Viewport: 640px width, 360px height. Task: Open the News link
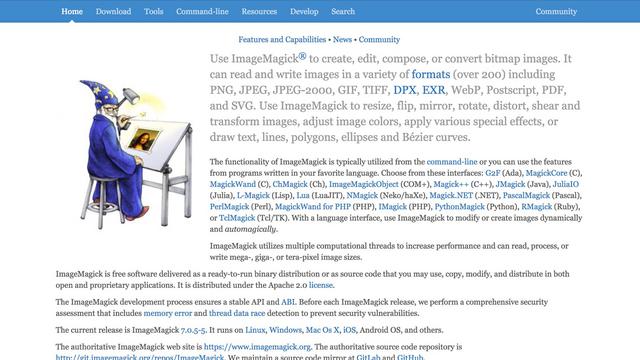coord(342,40)
